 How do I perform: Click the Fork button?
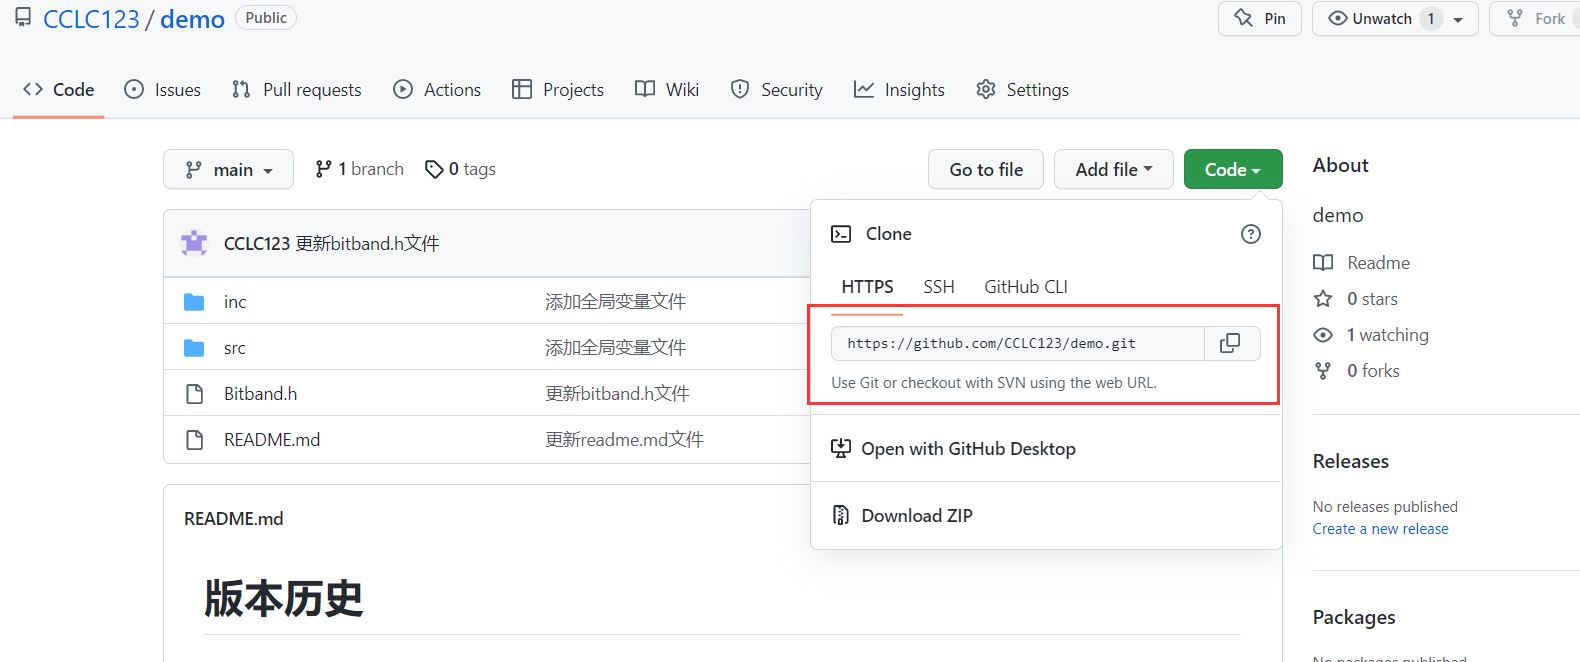tap(1536, 18)
